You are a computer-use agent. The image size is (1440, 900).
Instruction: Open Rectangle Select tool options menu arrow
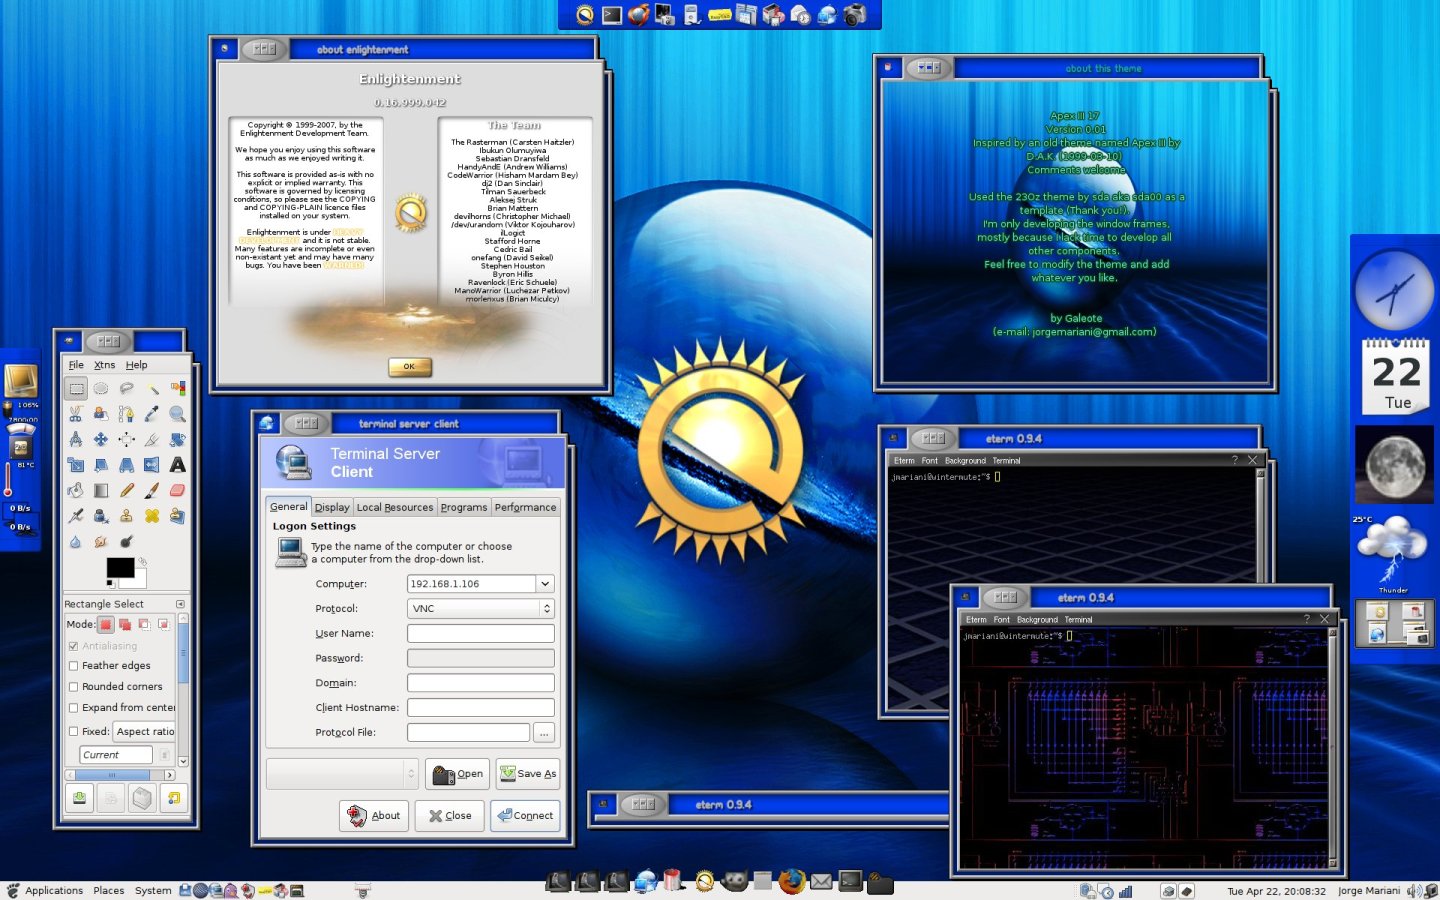181,604
